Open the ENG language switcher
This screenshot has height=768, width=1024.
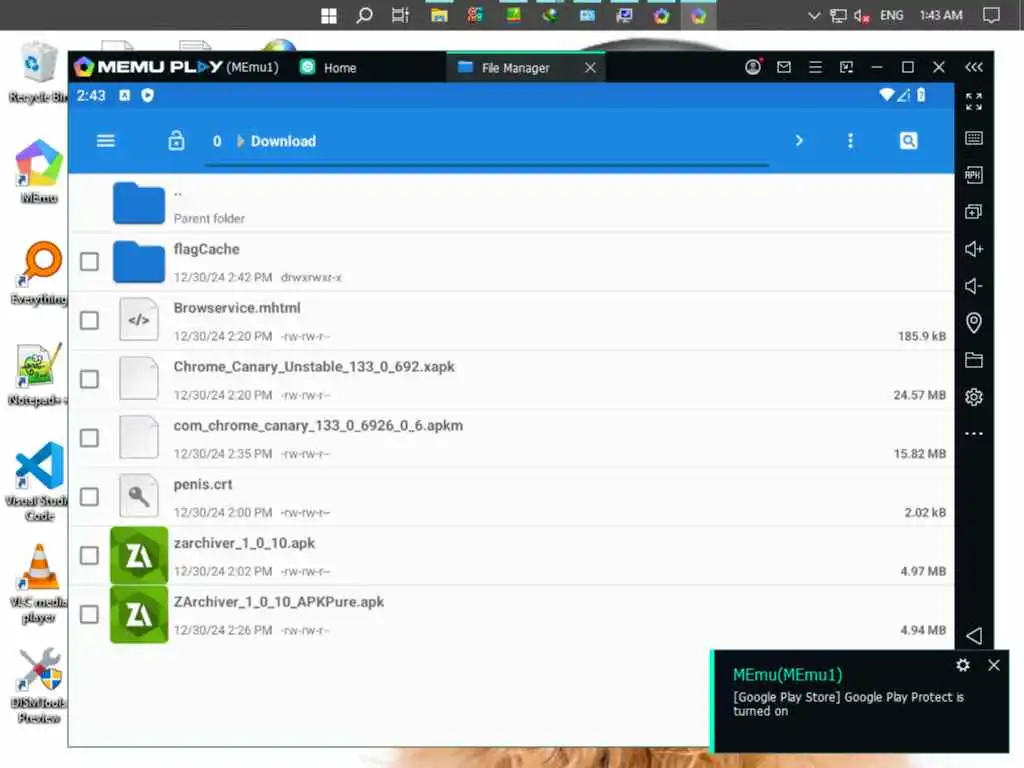891,15
